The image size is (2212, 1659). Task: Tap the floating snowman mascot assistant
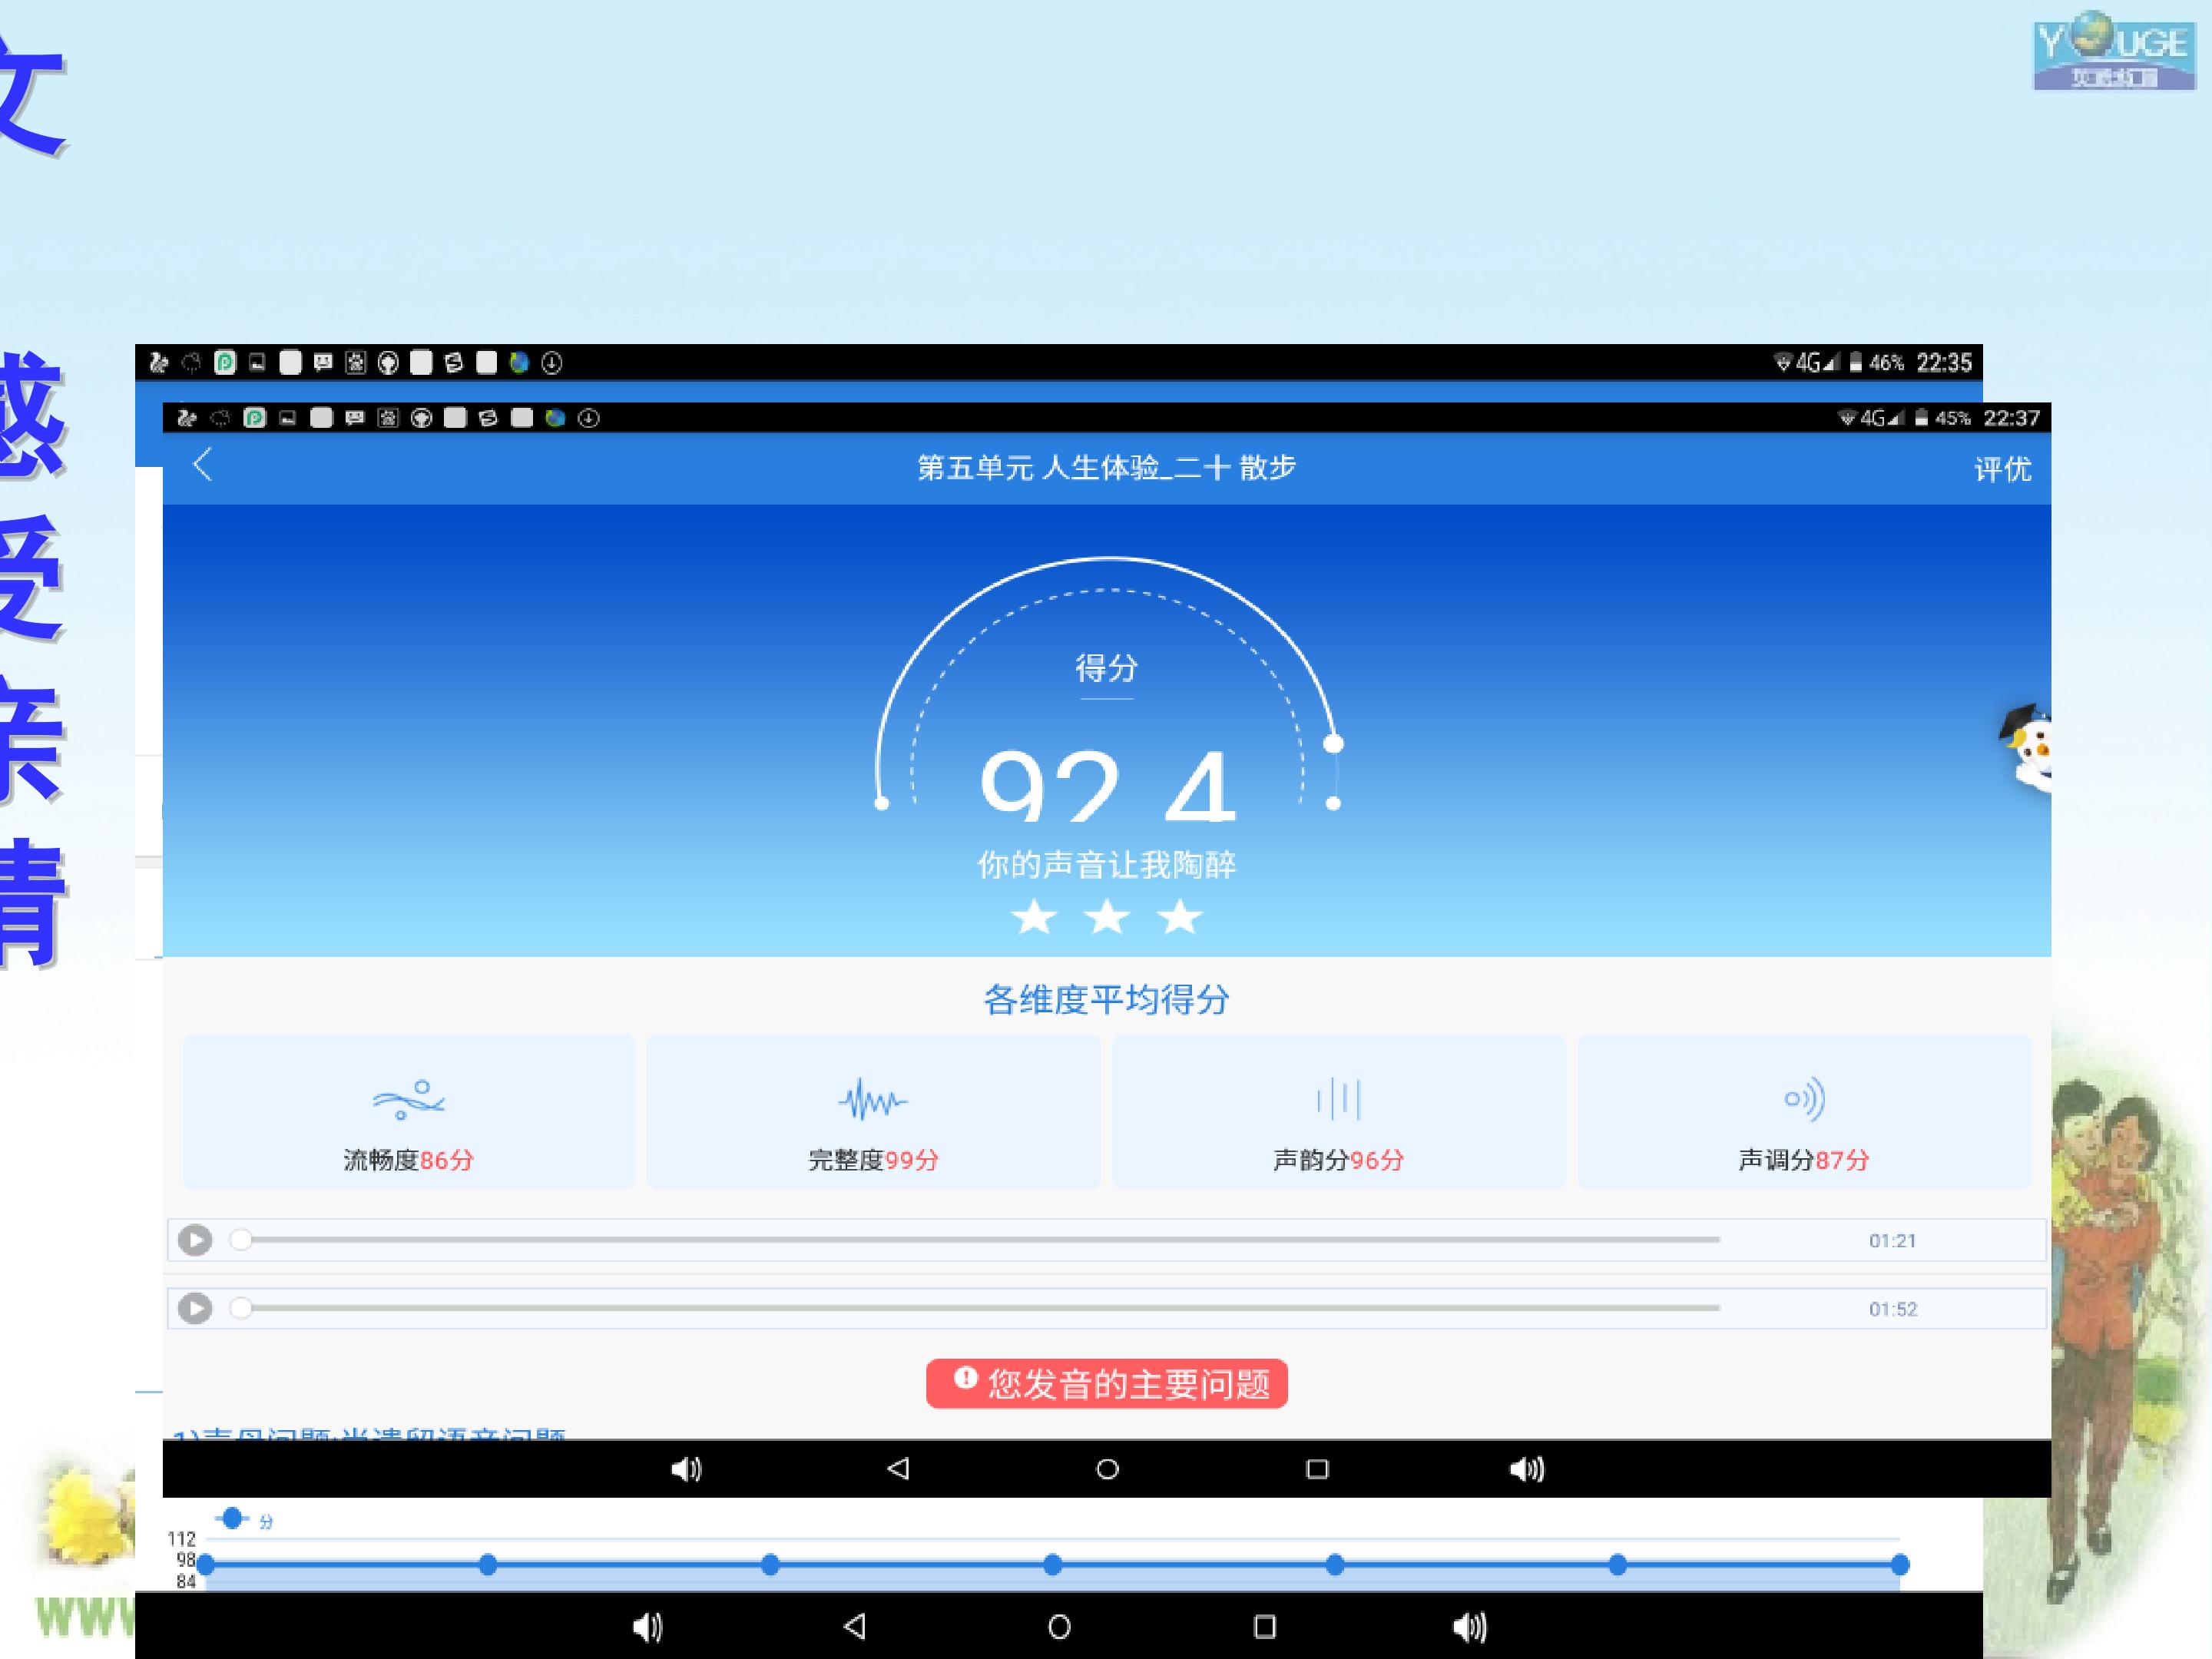[x=2026, y=749]
